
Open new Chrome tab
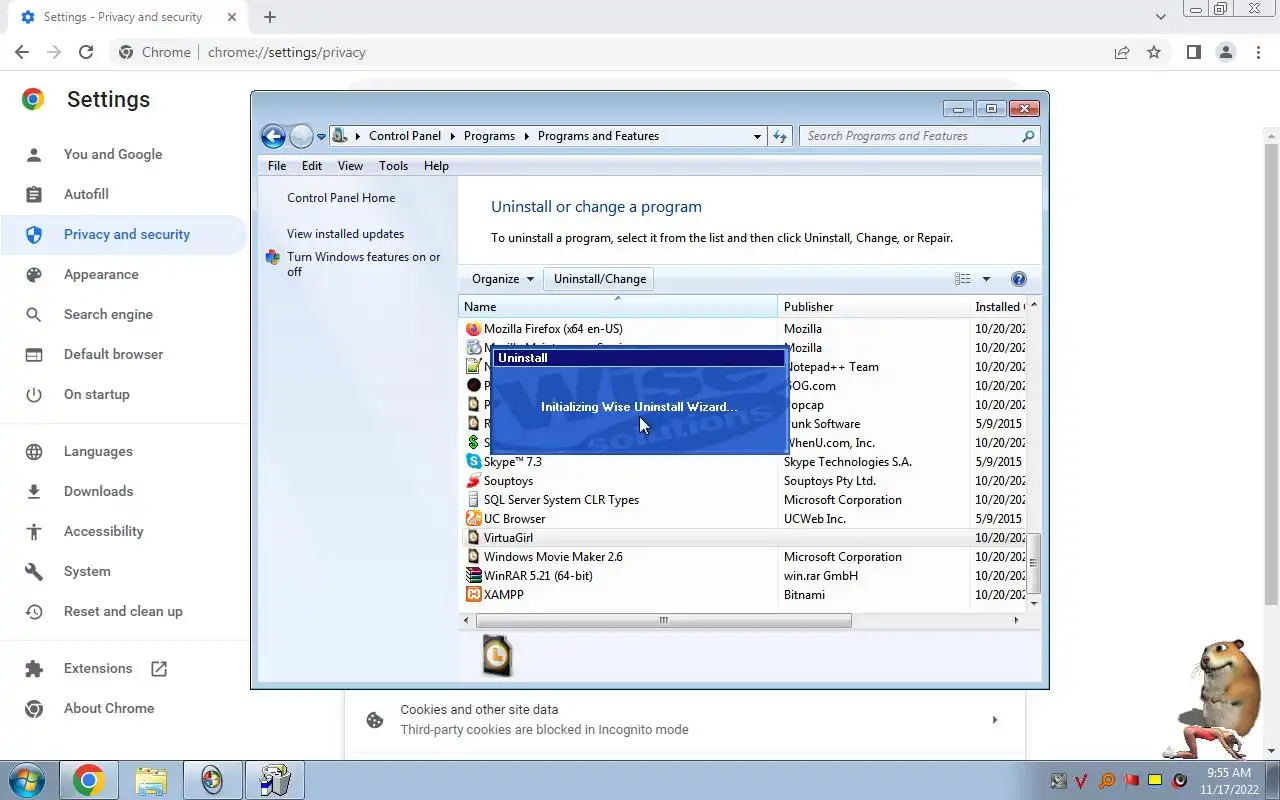(x=270, y=17)
